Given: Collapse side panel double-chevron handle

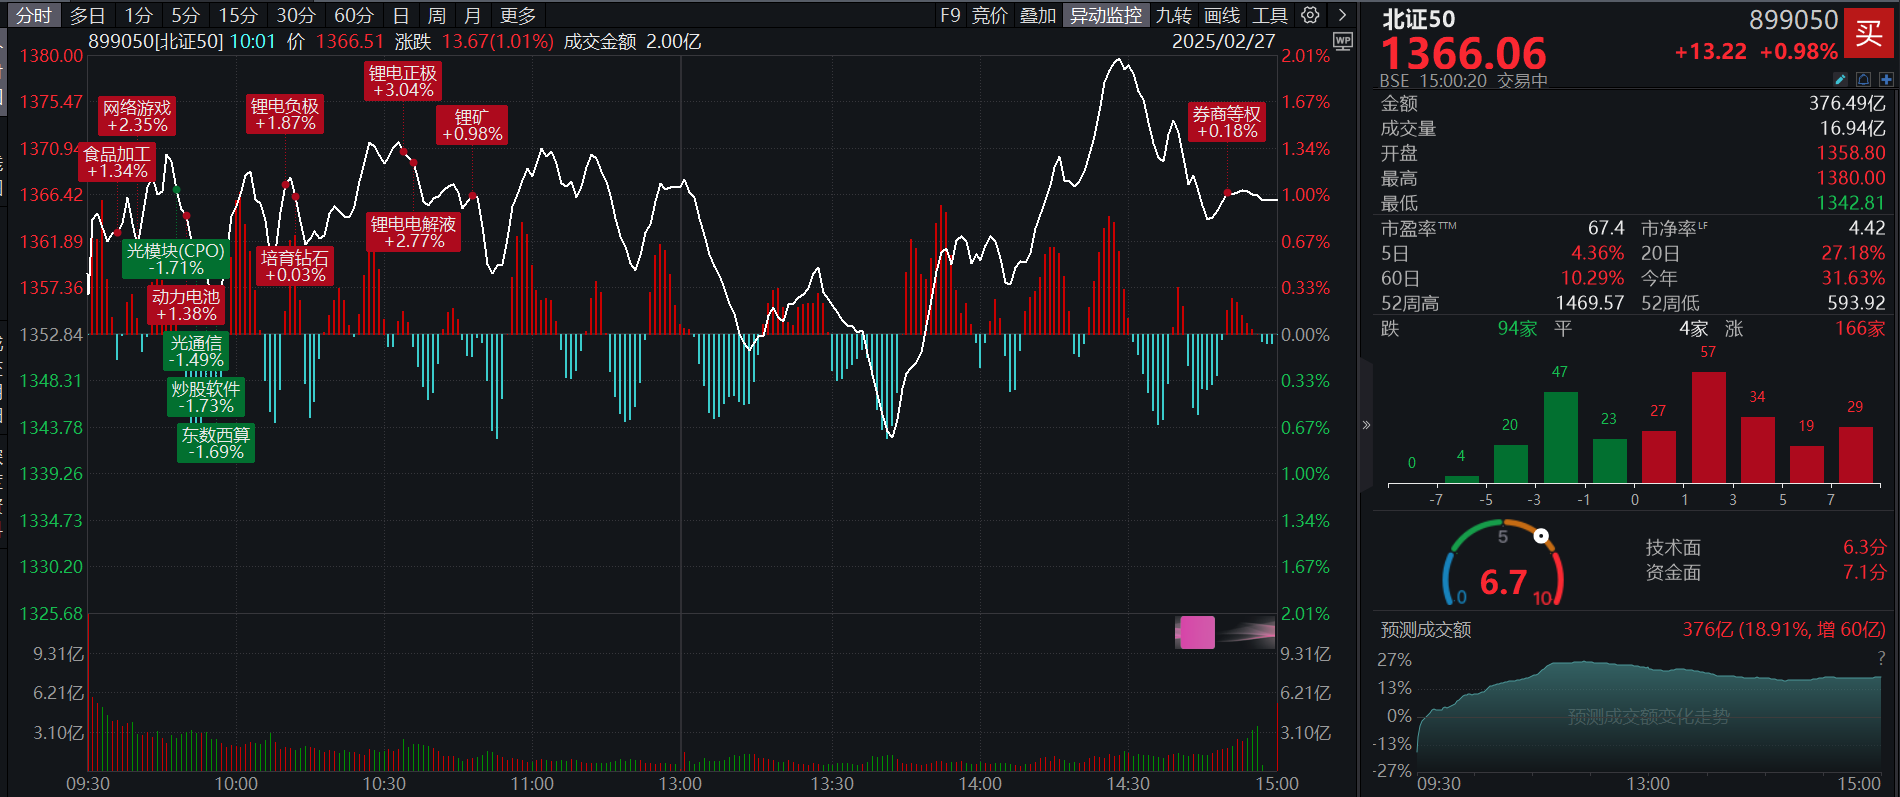Looking at the screenshot, I should (x=1366, y=425).
